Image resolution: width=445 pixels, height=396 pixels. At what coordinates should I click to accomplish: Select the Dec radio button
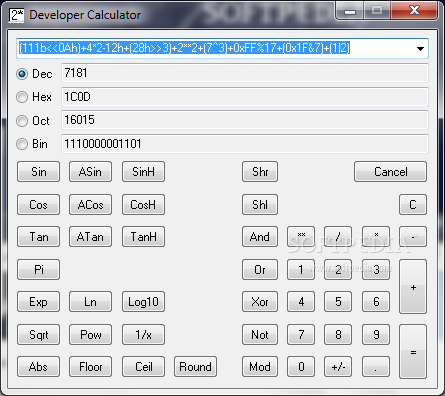pos(22,74)
